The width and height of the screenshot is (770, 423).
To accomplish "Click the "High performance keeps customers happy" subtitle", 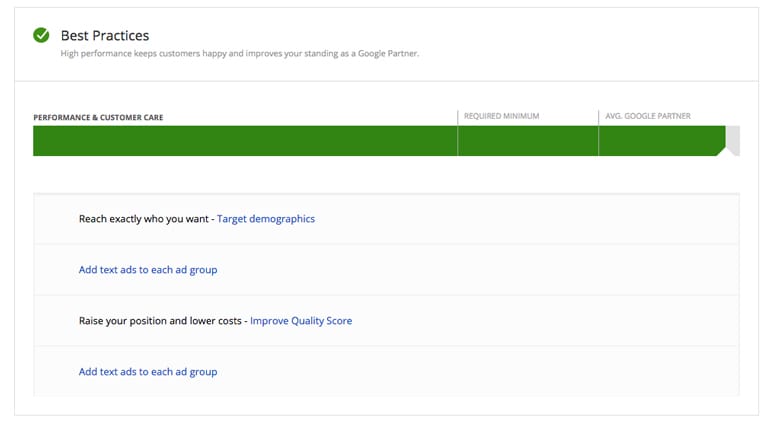I will tap(239, 54).
